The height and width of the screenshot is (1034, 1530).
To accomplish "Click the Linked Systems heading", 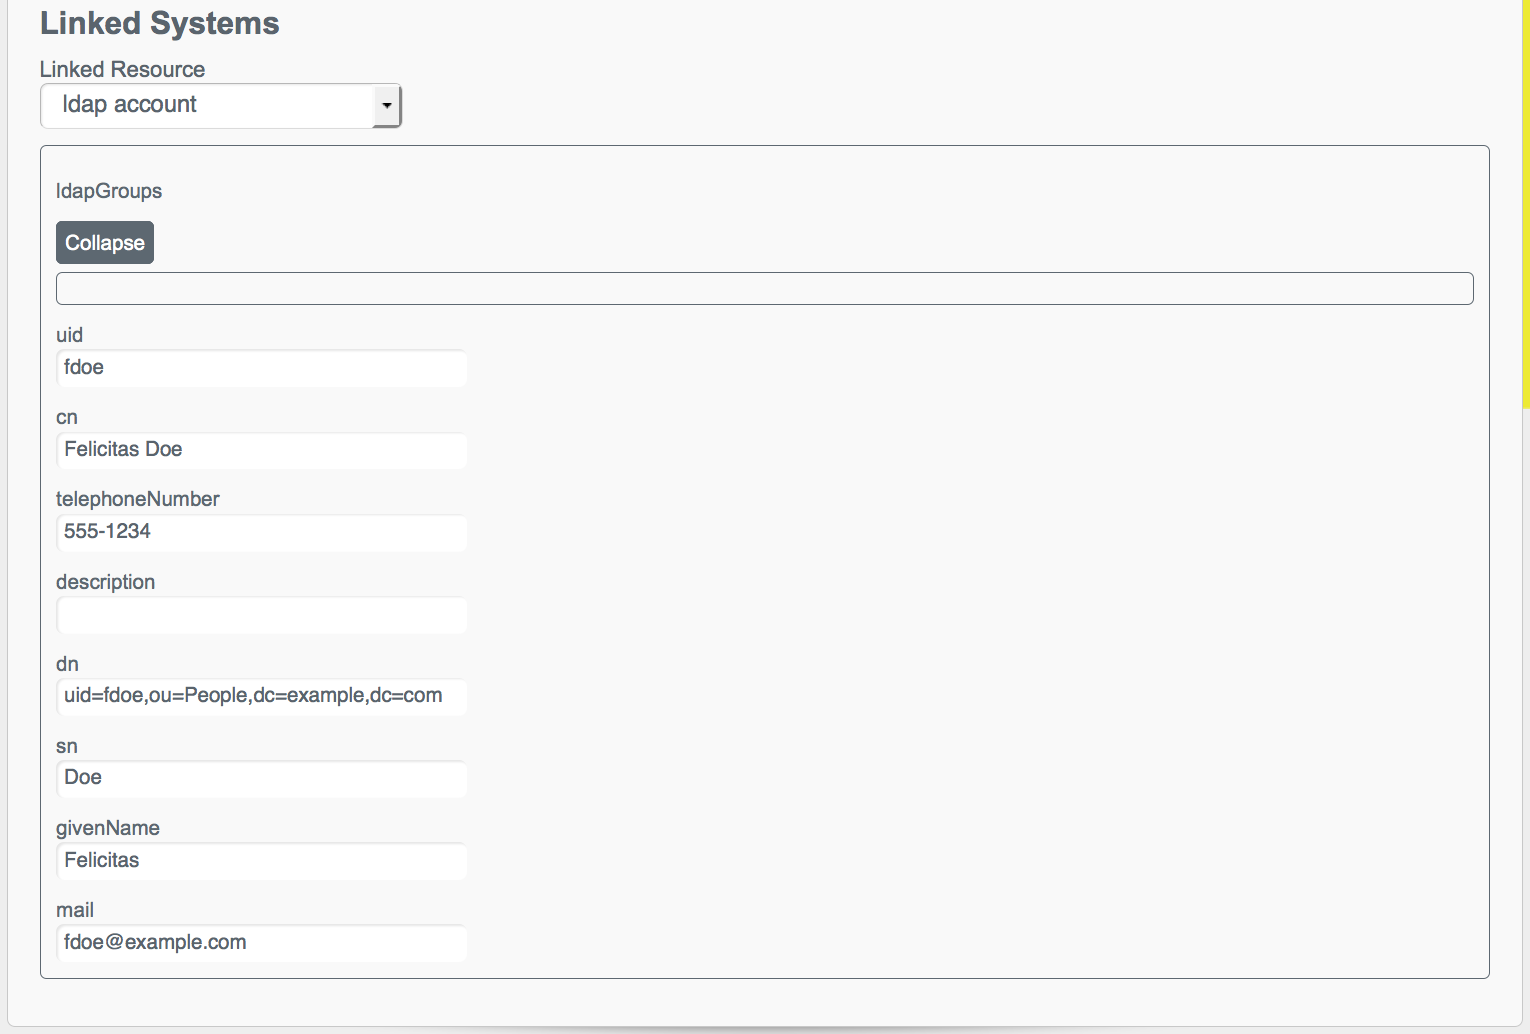I will click(160, 23).
